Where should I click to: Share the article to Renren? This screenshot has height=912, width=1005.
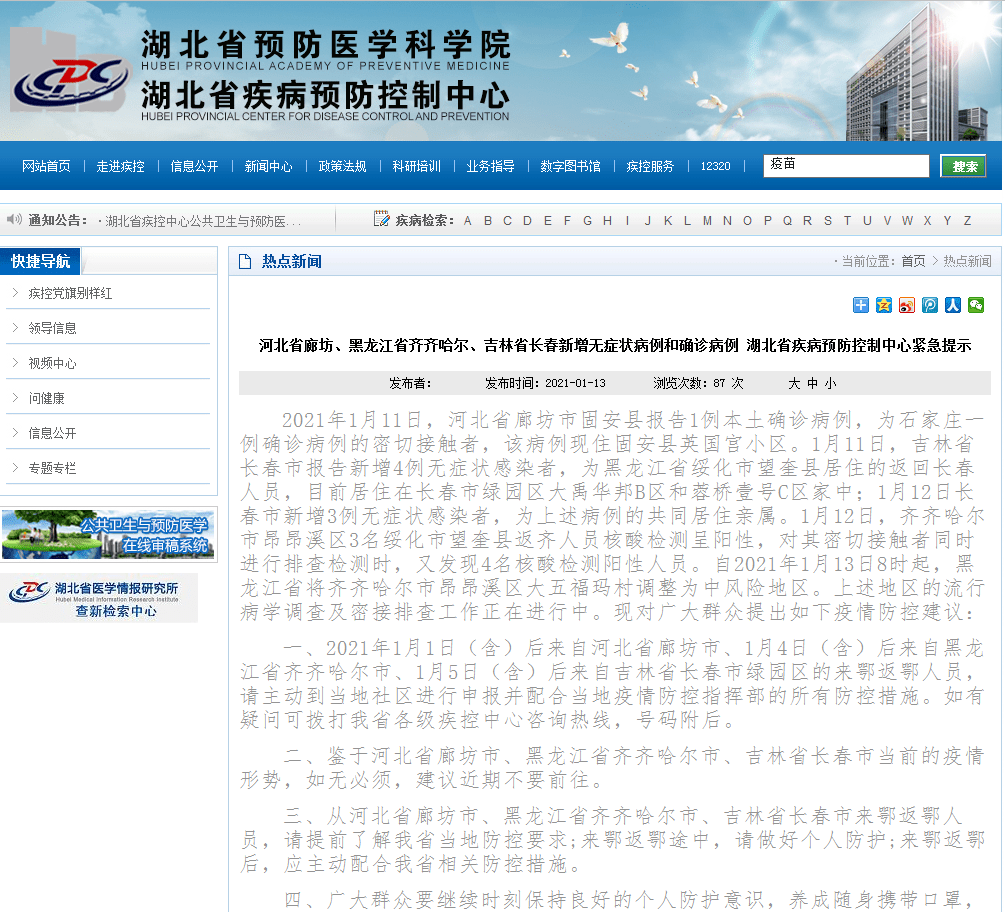(952, 306)
